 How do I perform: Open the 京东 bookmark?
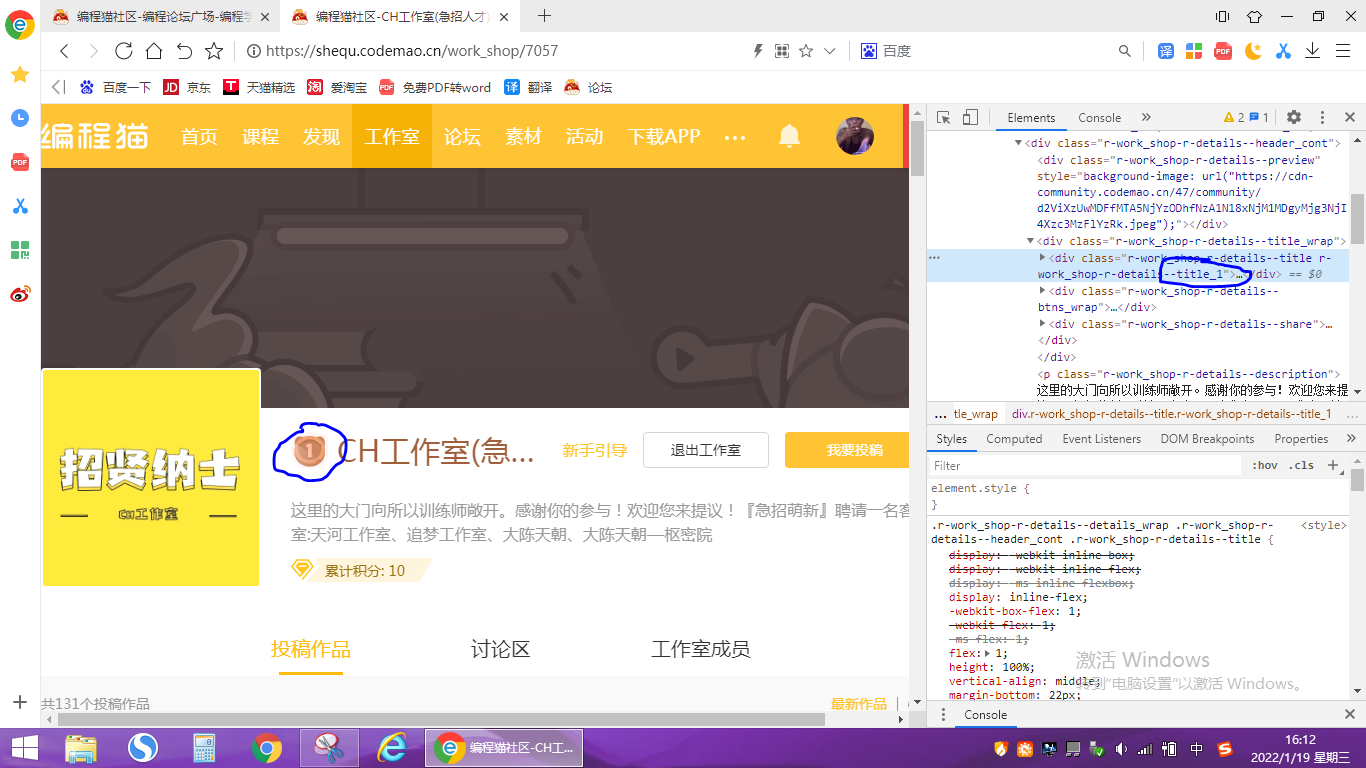tap(187, 87)
